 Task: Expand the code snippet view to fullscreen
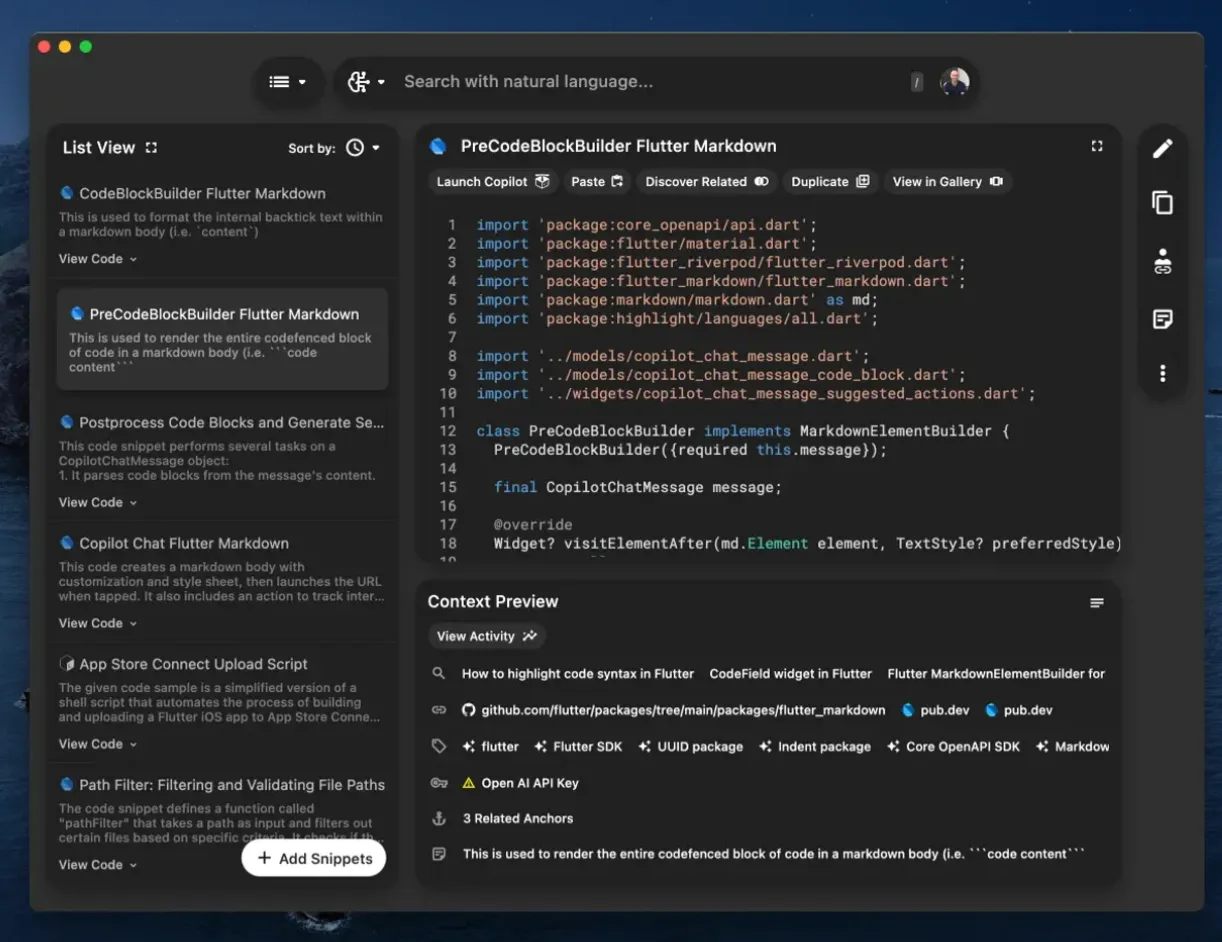point(1097,146)
